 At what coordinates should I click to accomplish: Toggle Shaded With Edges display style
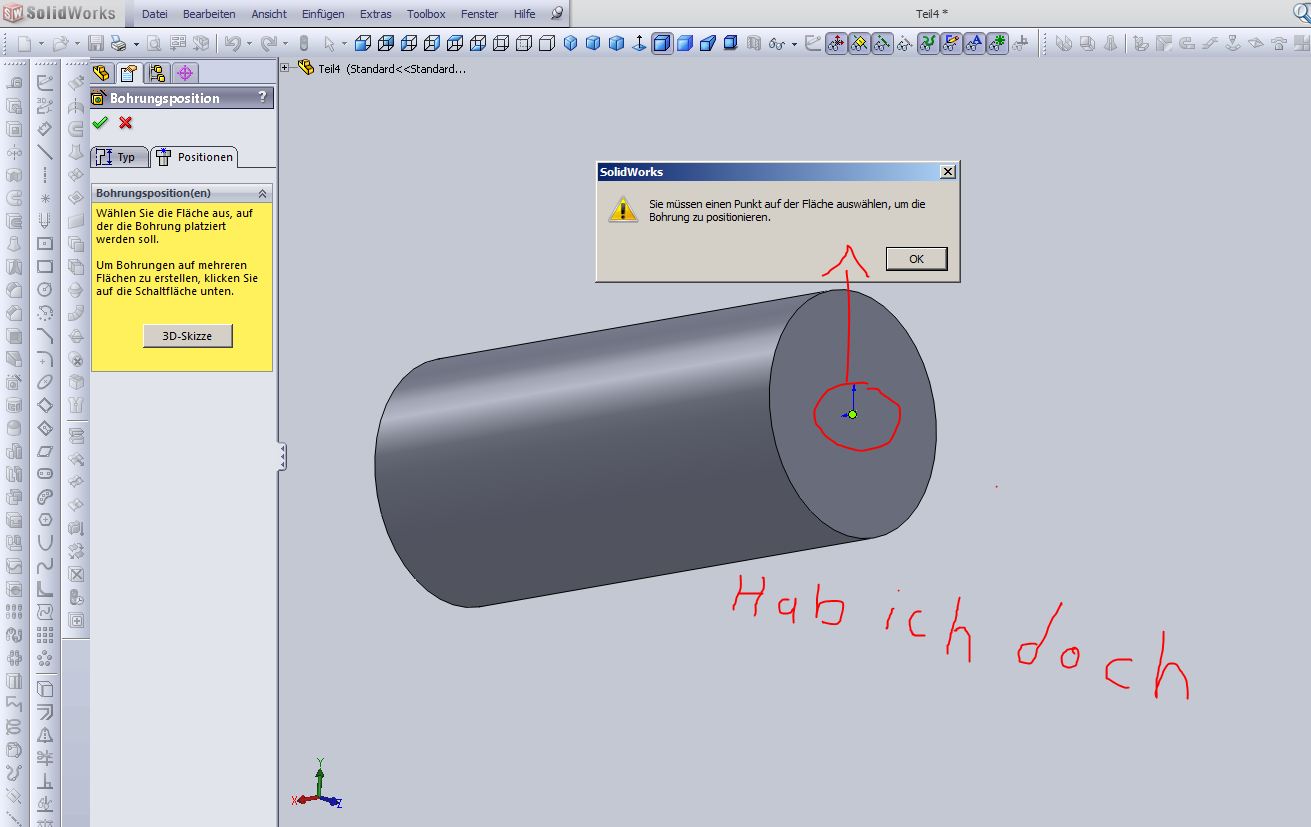tap(661, 44)
